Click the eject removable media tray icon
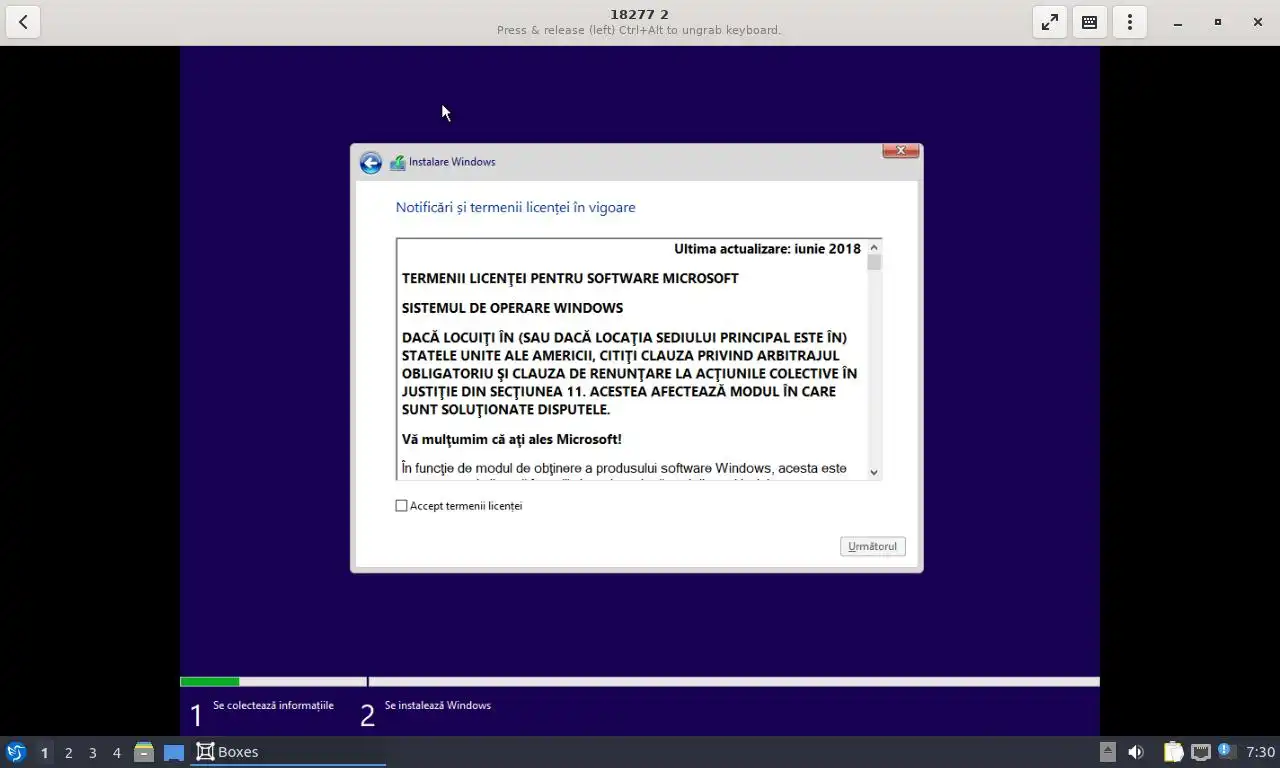Viewport: 1280px width, 768px height. [x=1108, y=752]
